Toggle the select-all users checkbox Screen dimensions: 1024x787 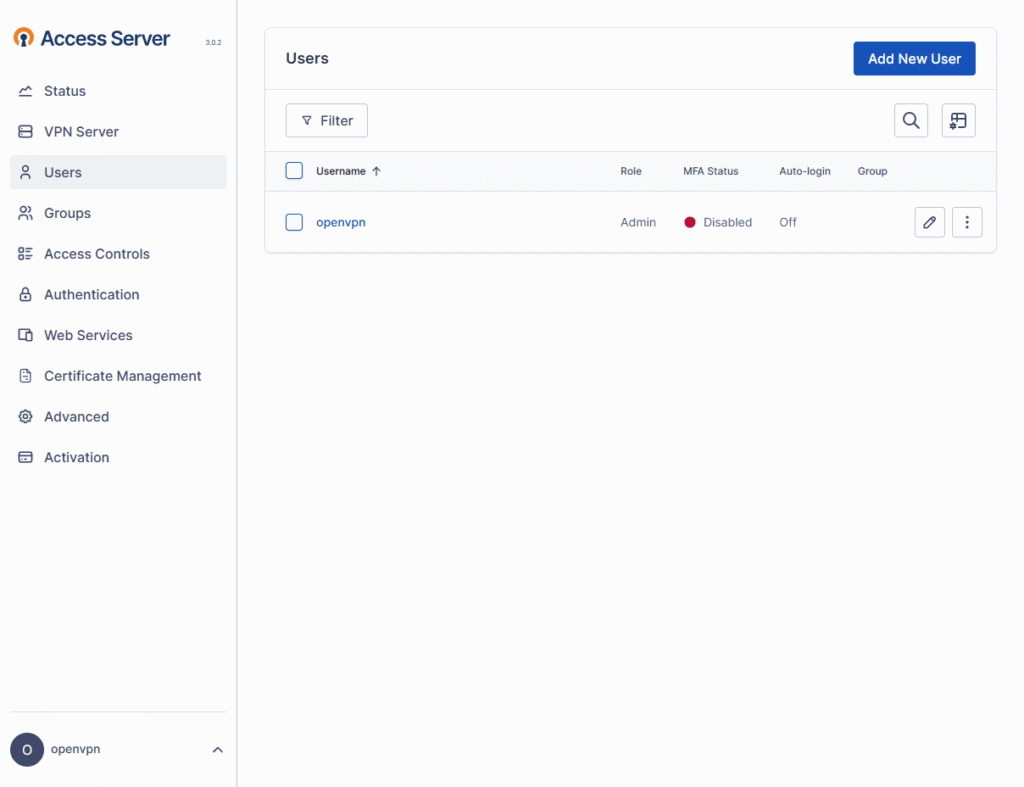tap(294, 171)
